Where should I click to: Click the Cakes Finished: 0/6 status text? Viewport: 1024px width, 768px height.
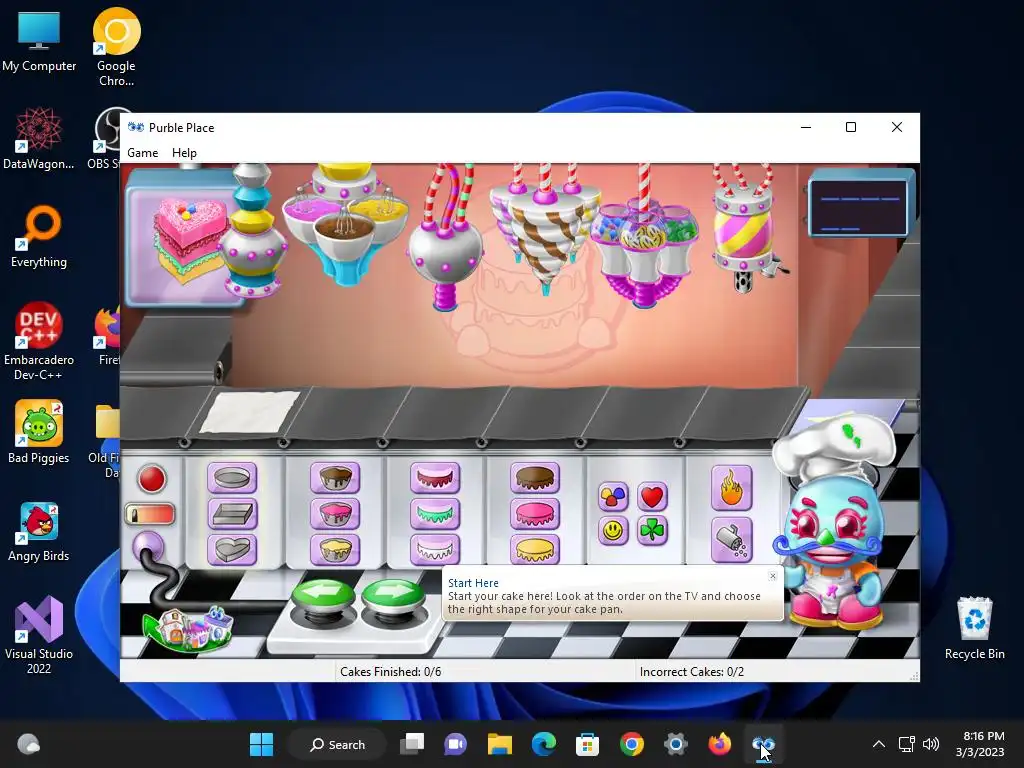391,671
